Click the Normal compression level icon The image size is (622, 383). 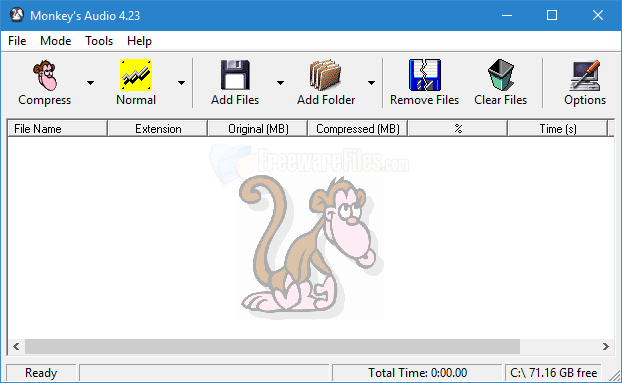point(136,75)
